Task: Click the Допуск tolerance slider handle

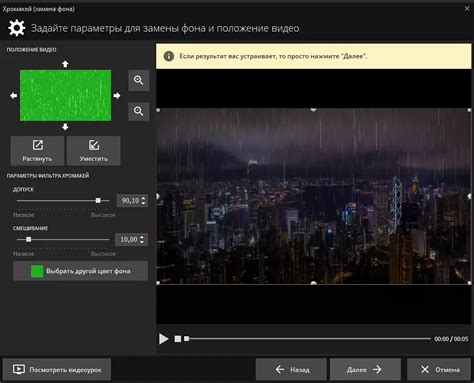Action: click(98, 200)
